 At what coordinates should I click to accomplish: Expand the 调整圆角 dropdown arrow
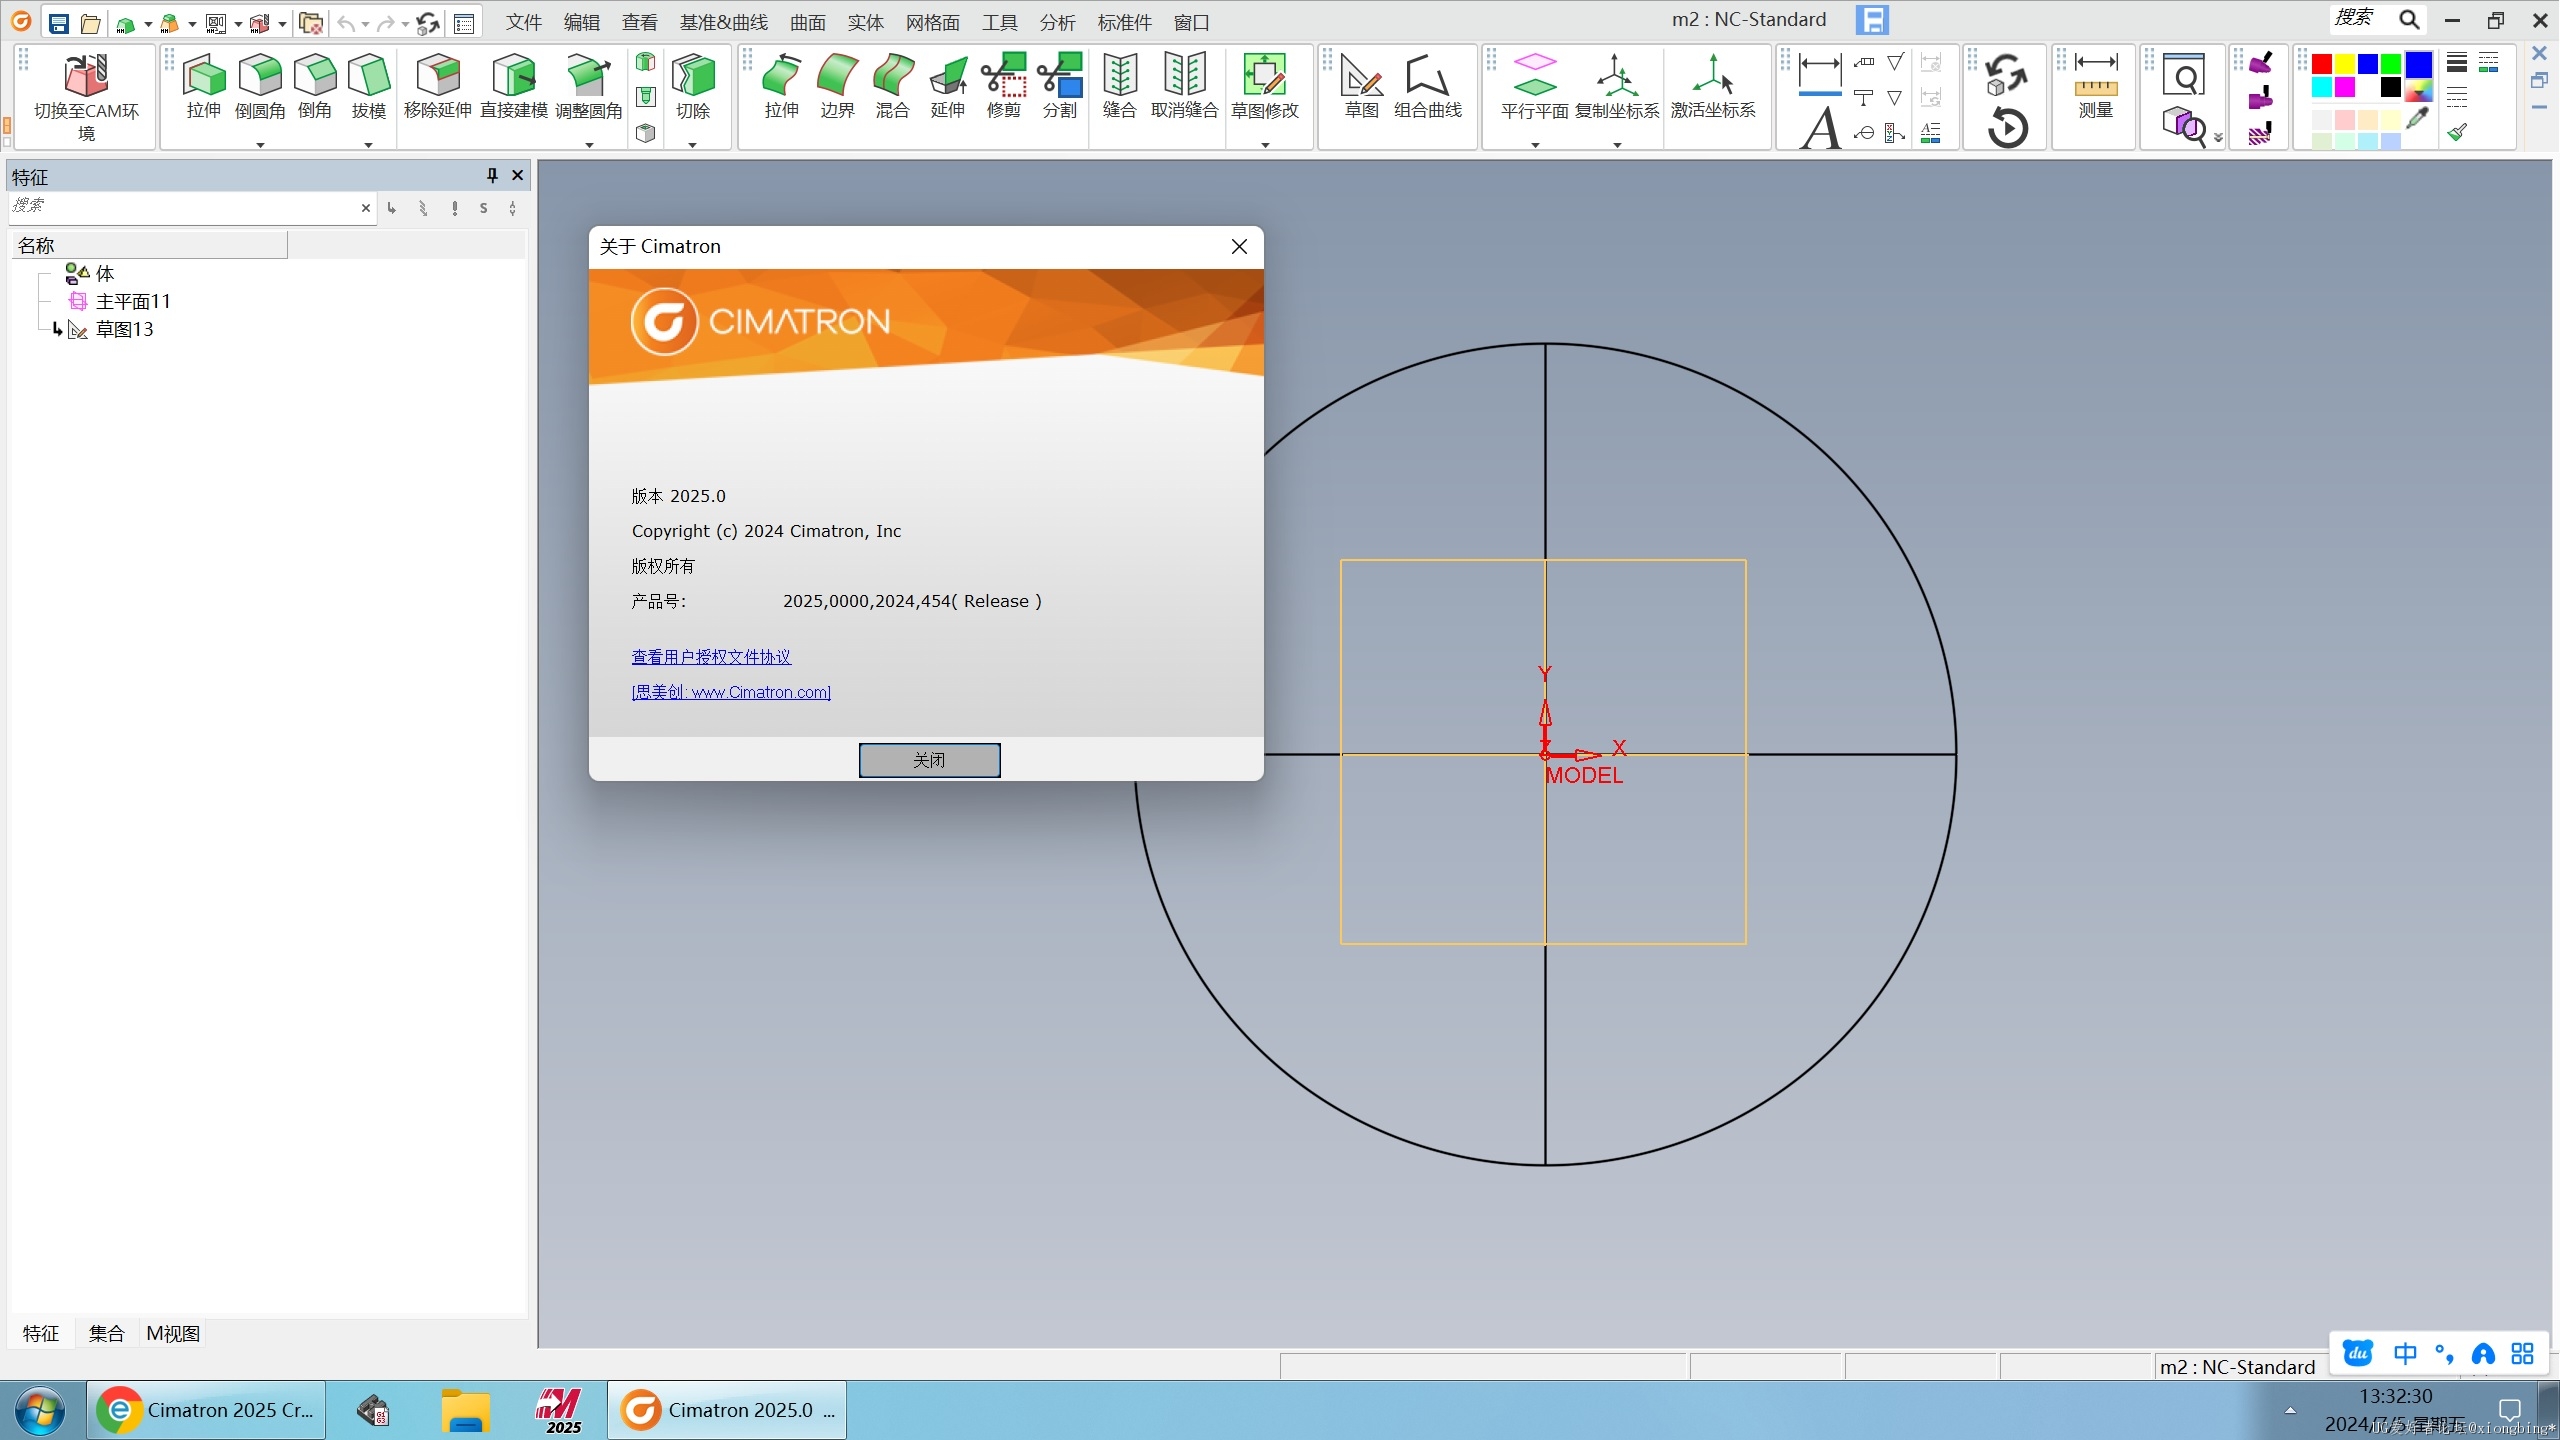click(x=589, y=146)
